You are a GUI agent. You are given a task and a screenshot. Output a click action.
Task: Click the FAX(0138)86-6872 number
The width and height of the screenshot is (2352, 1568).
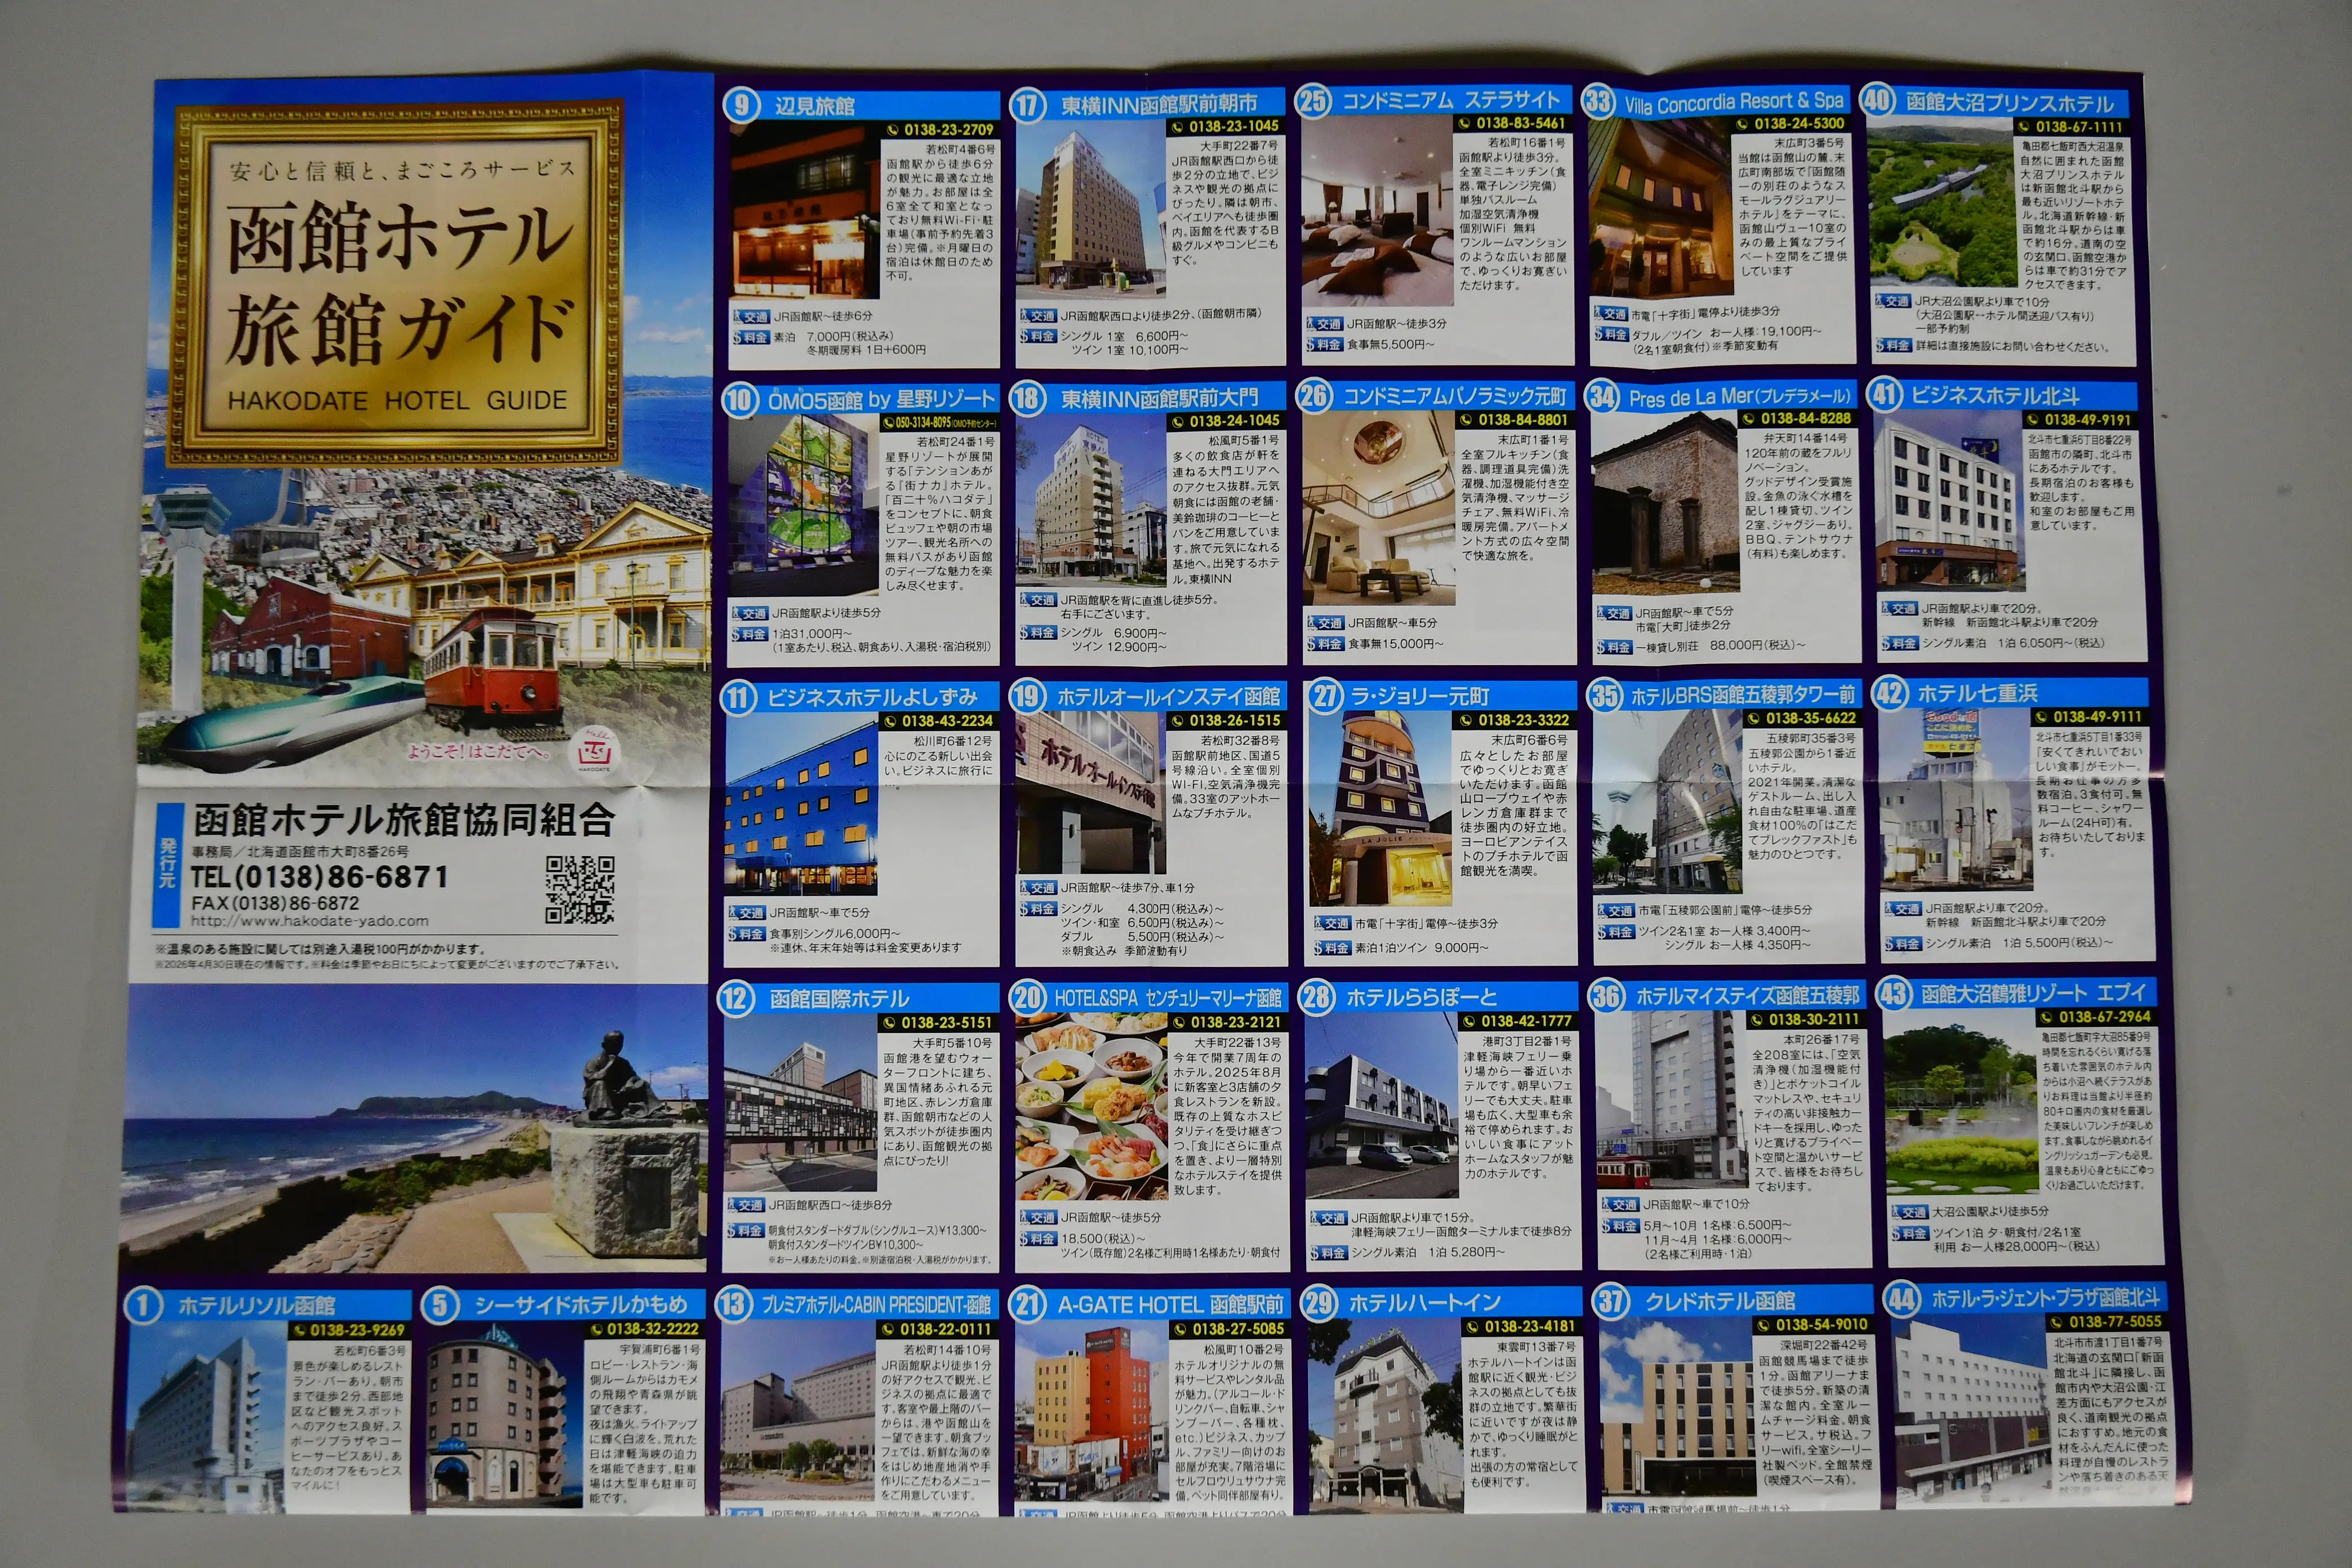(275, 903)
